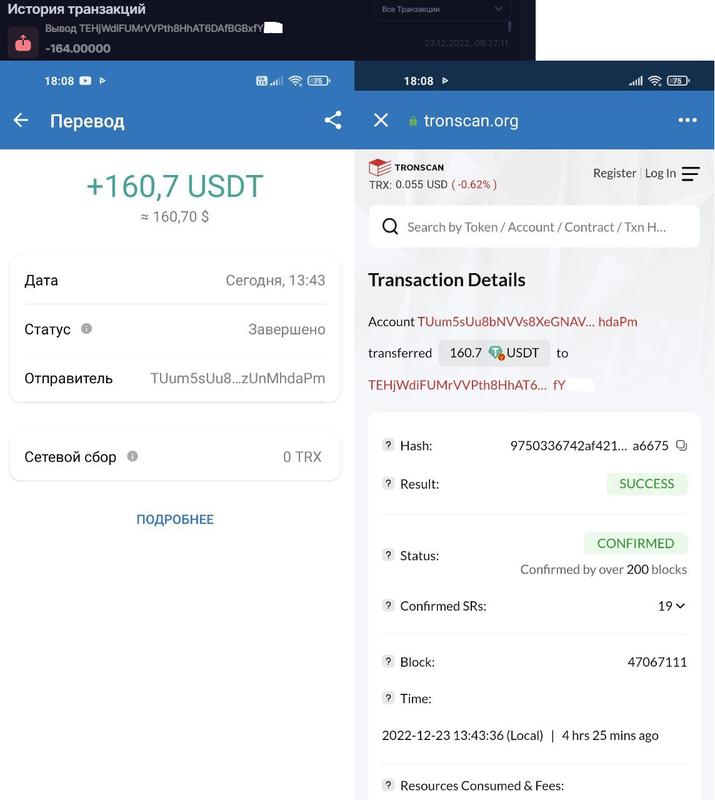
Task: Tap the help icon next to Time
Action: 388,697
